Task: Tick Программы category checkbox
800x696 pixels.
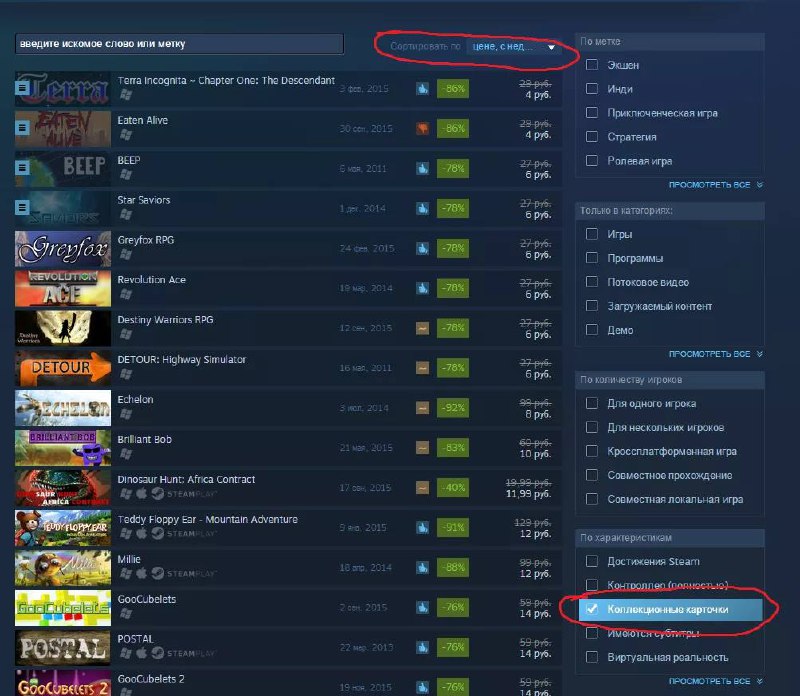Action: (x=592, y=258)
